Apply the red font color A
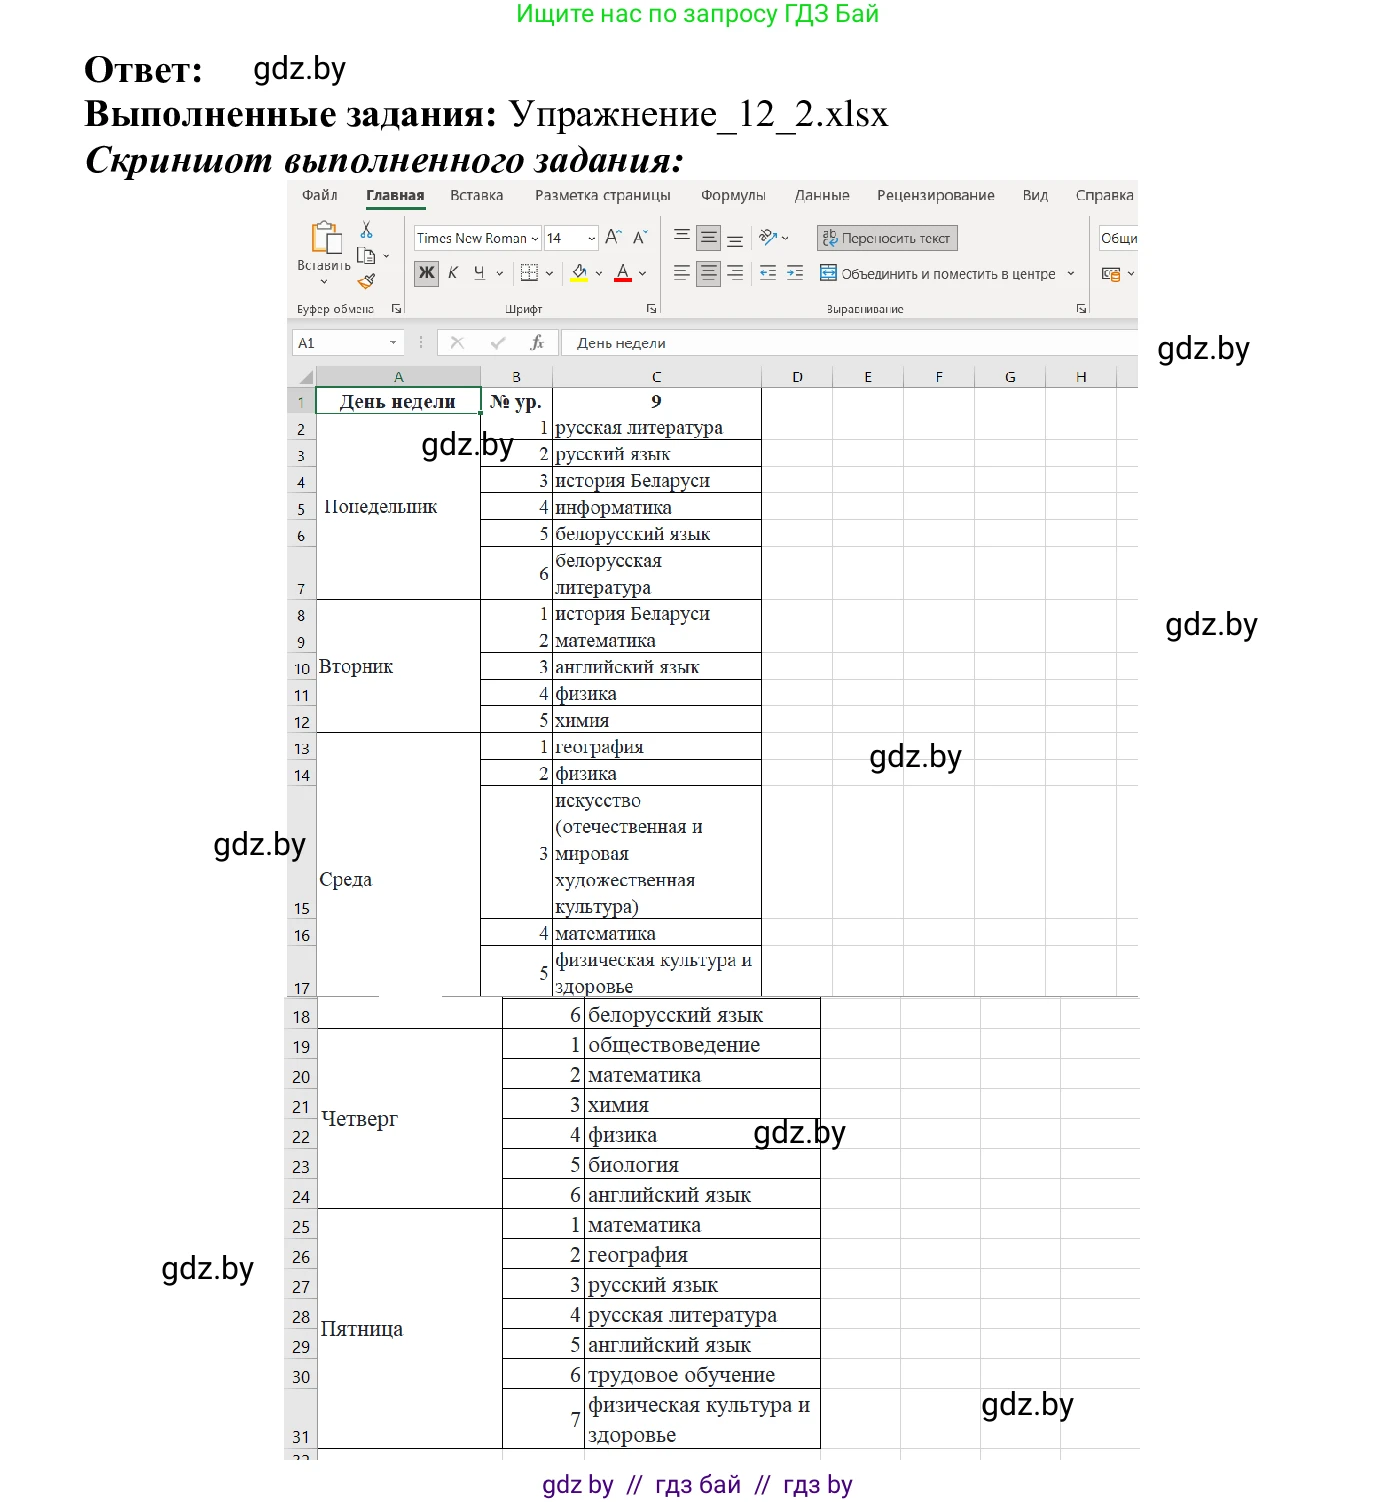1398x1502 pixels. click(x=623, y=273)
